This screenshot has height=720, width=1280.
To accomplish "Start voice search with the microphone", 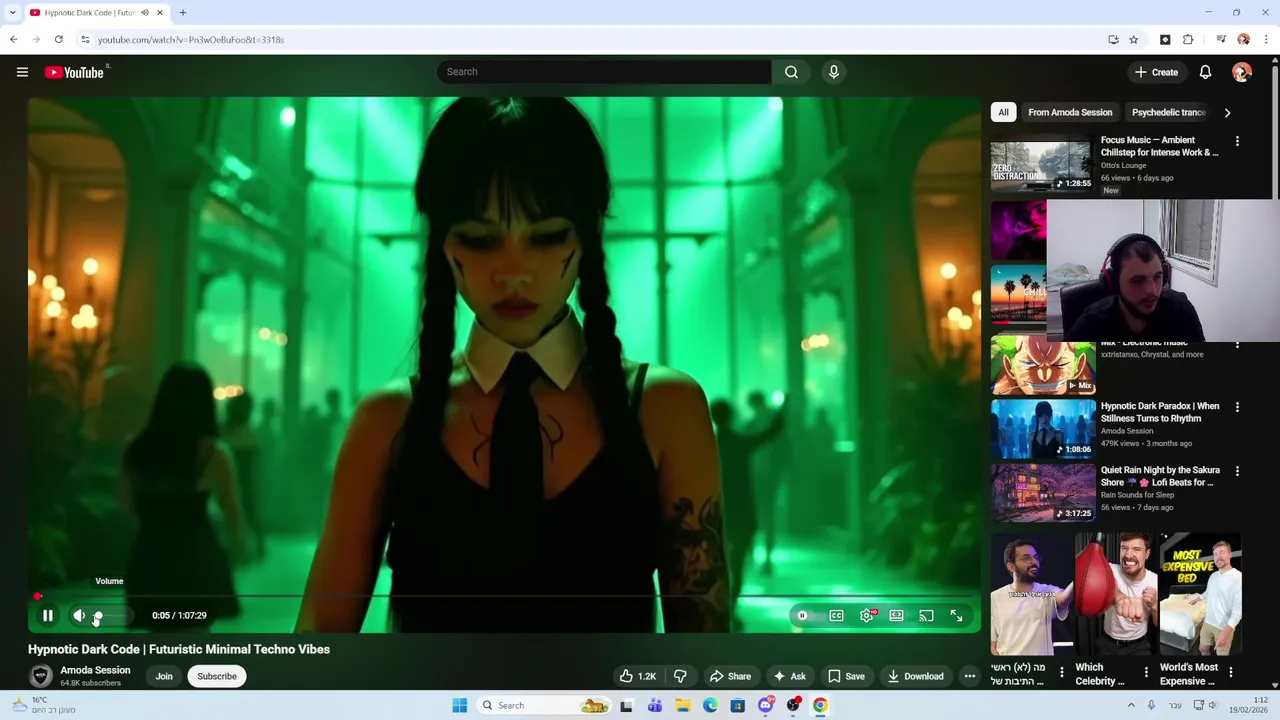I will point(833,72).
